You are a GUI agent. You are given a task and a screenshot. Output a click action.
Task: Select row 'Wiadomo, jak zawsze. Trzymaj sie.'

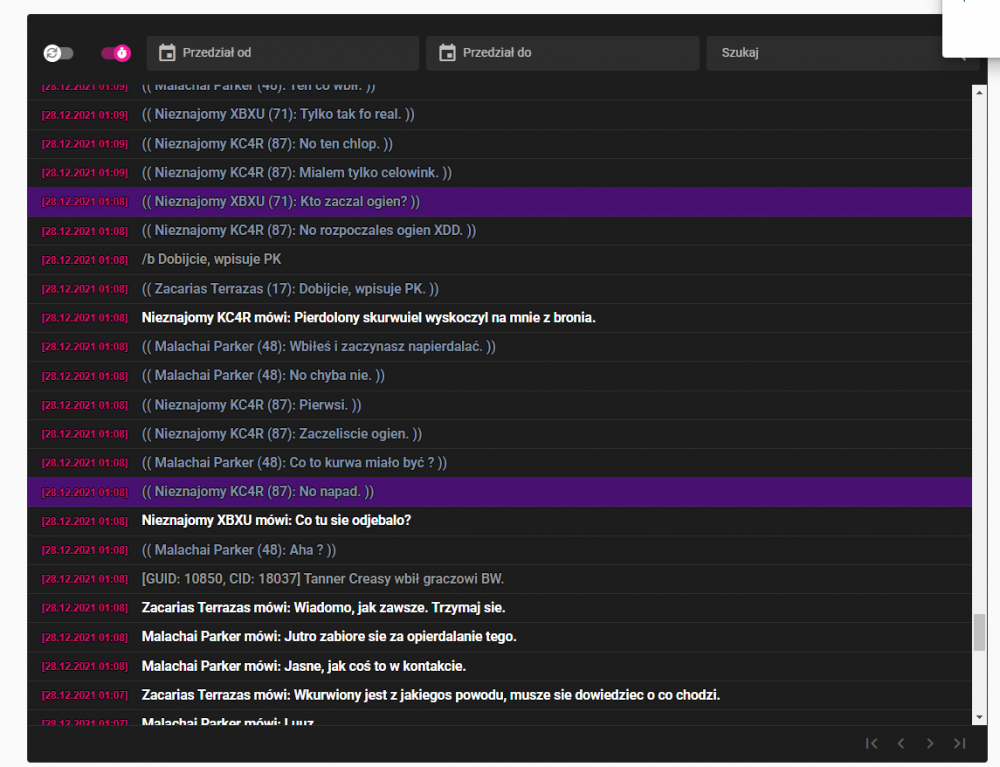(499, 608)
